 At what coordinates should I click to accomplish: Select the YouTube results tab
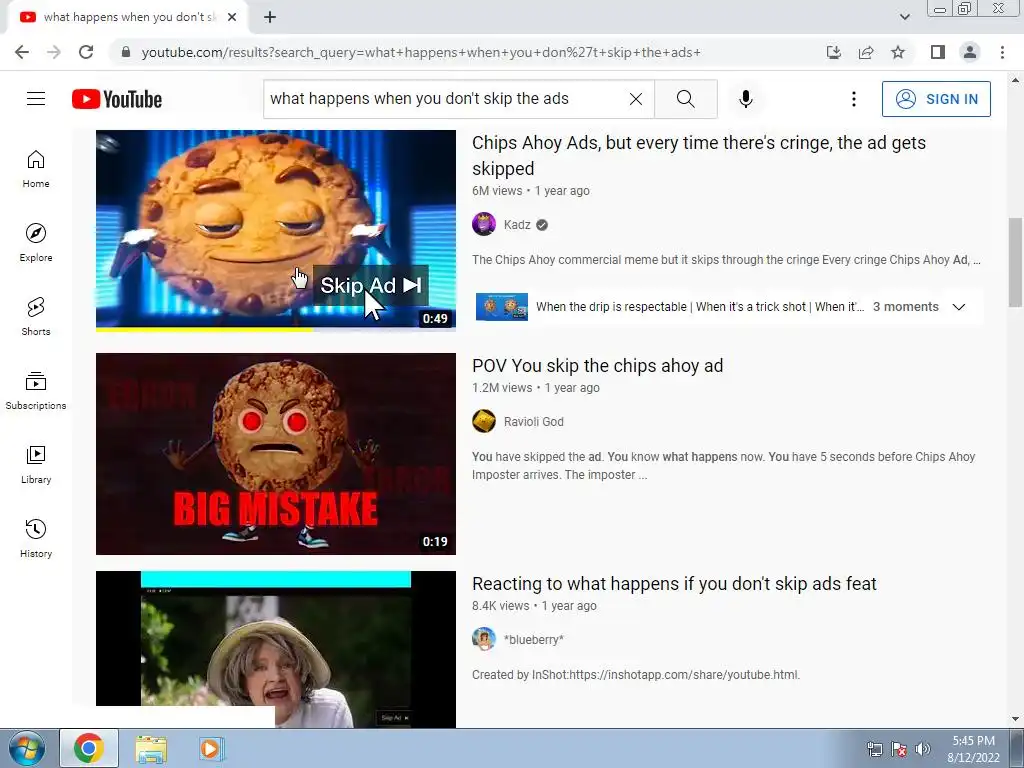(x=127, y=18)
